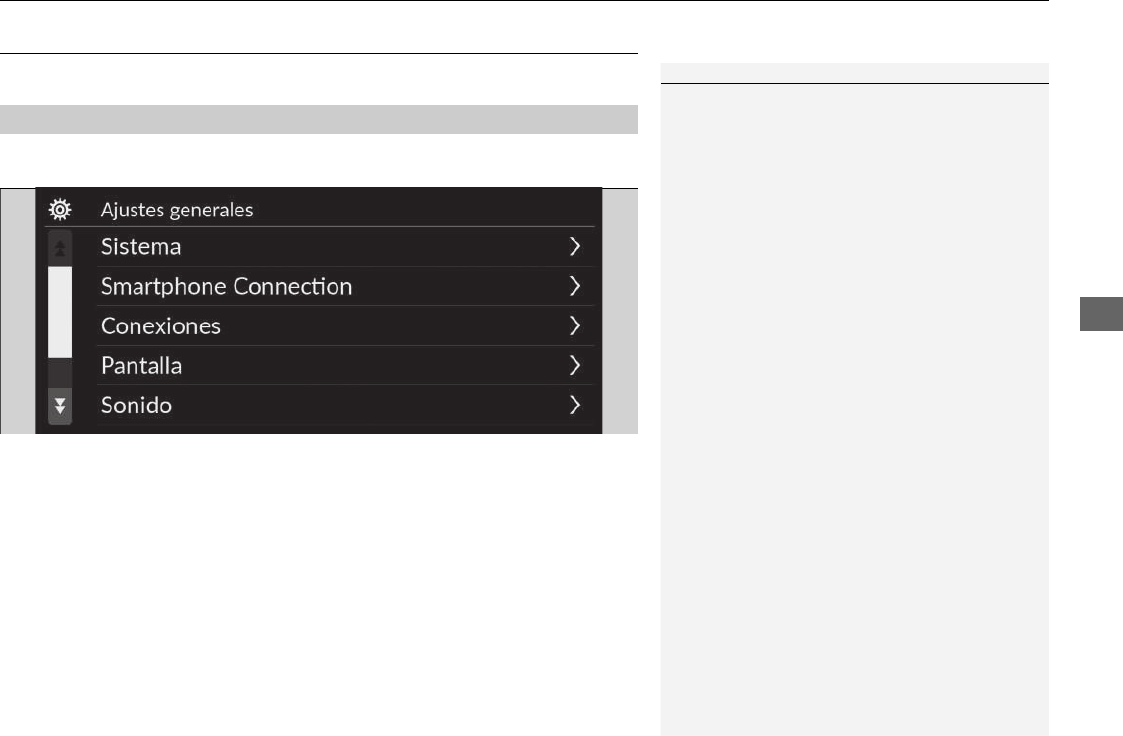Screen dimensions: 1123x736
Task: Expand the Sistema chevron arrow
Action: (x=574, y=246)
